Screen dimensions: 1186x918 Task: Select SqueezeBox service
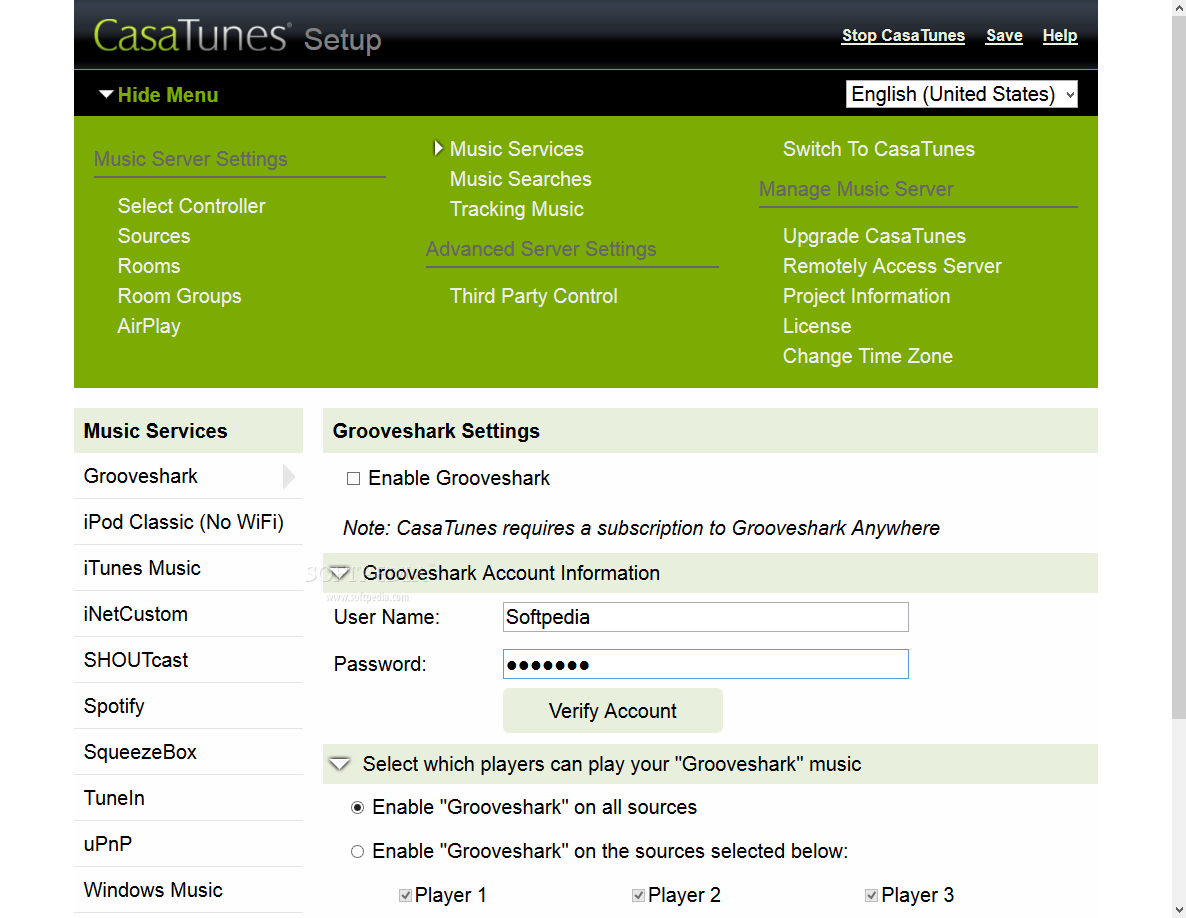[188, 752]
